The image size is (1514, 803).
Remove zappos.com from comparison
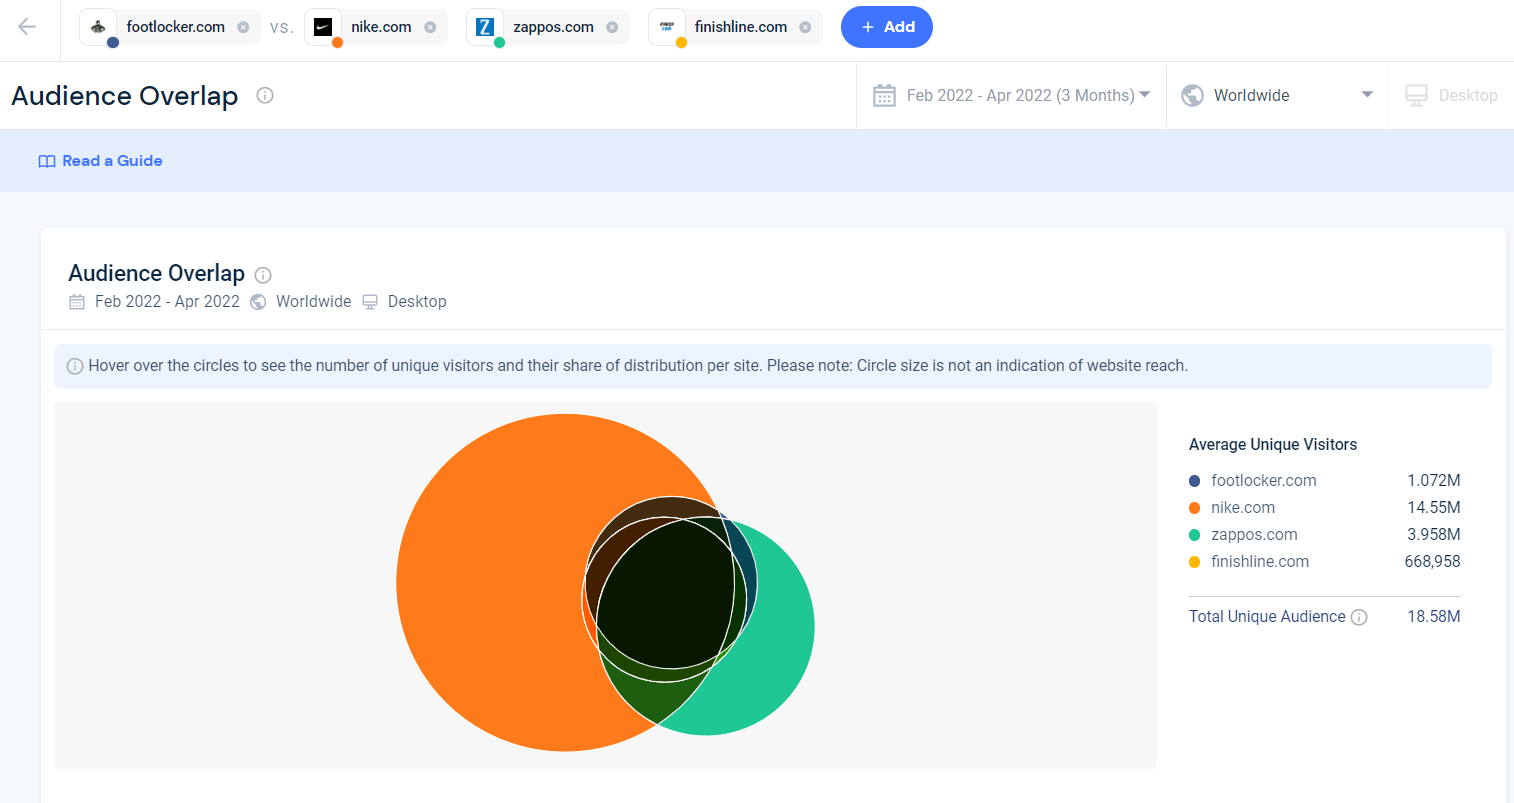tap(612, 27)
